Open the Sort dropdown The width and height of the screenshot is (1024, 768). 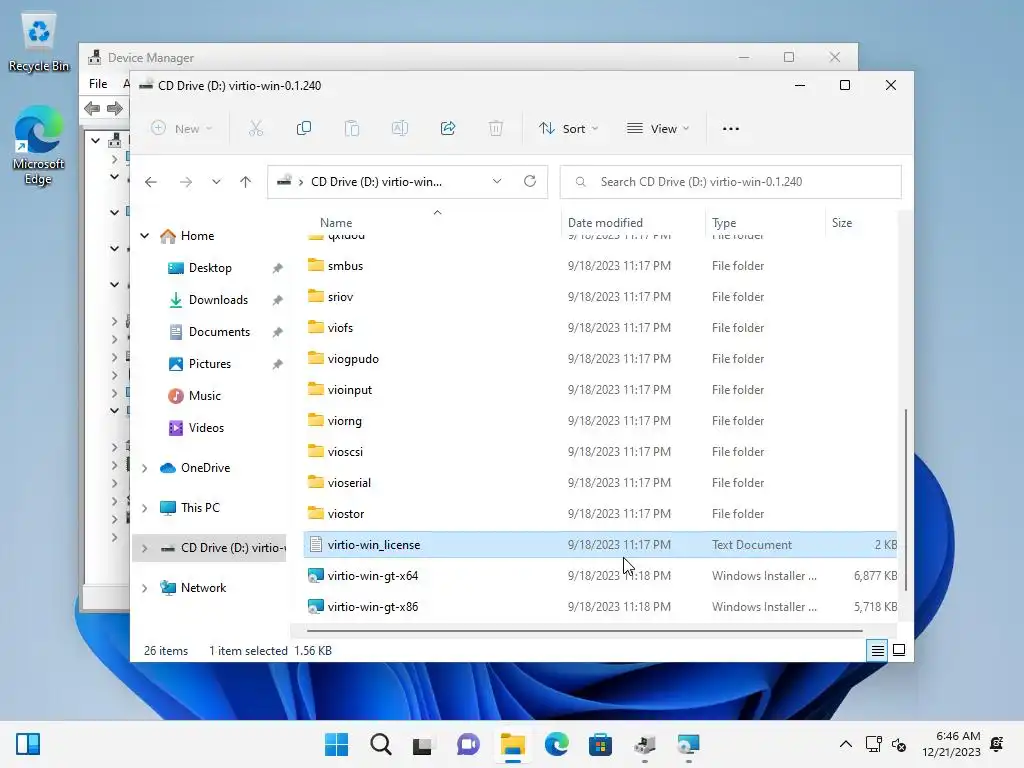tap(568, 129)
